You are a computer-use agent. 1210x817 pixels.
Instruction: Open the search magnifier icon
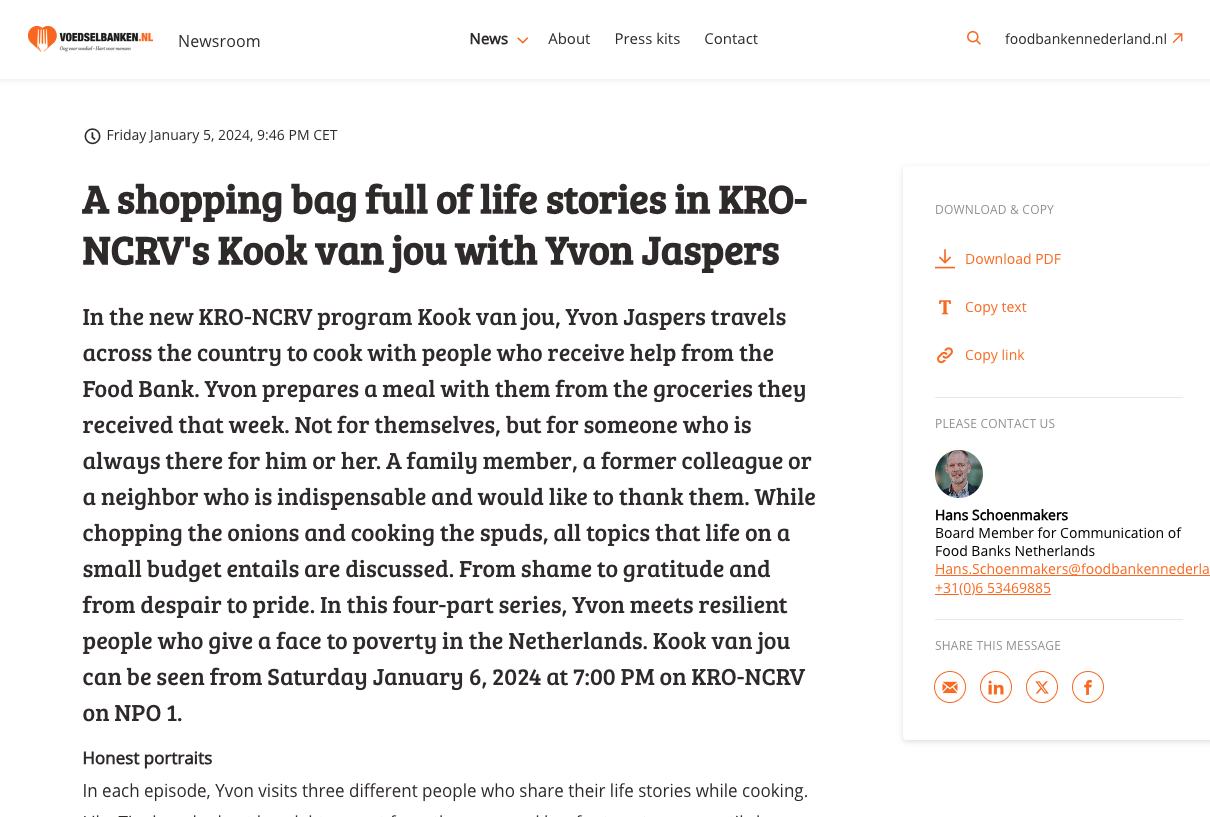click(974, 39)
